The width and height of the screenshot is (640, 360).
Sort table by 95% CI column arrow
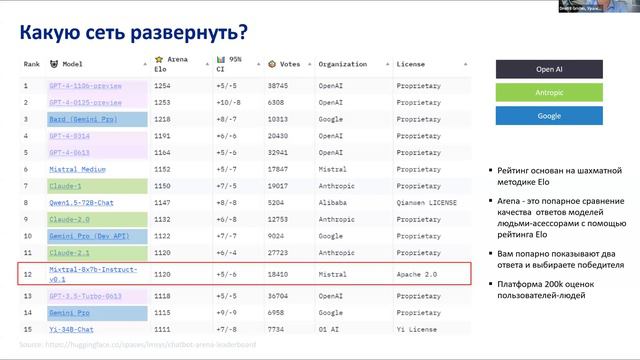(258, 64)
